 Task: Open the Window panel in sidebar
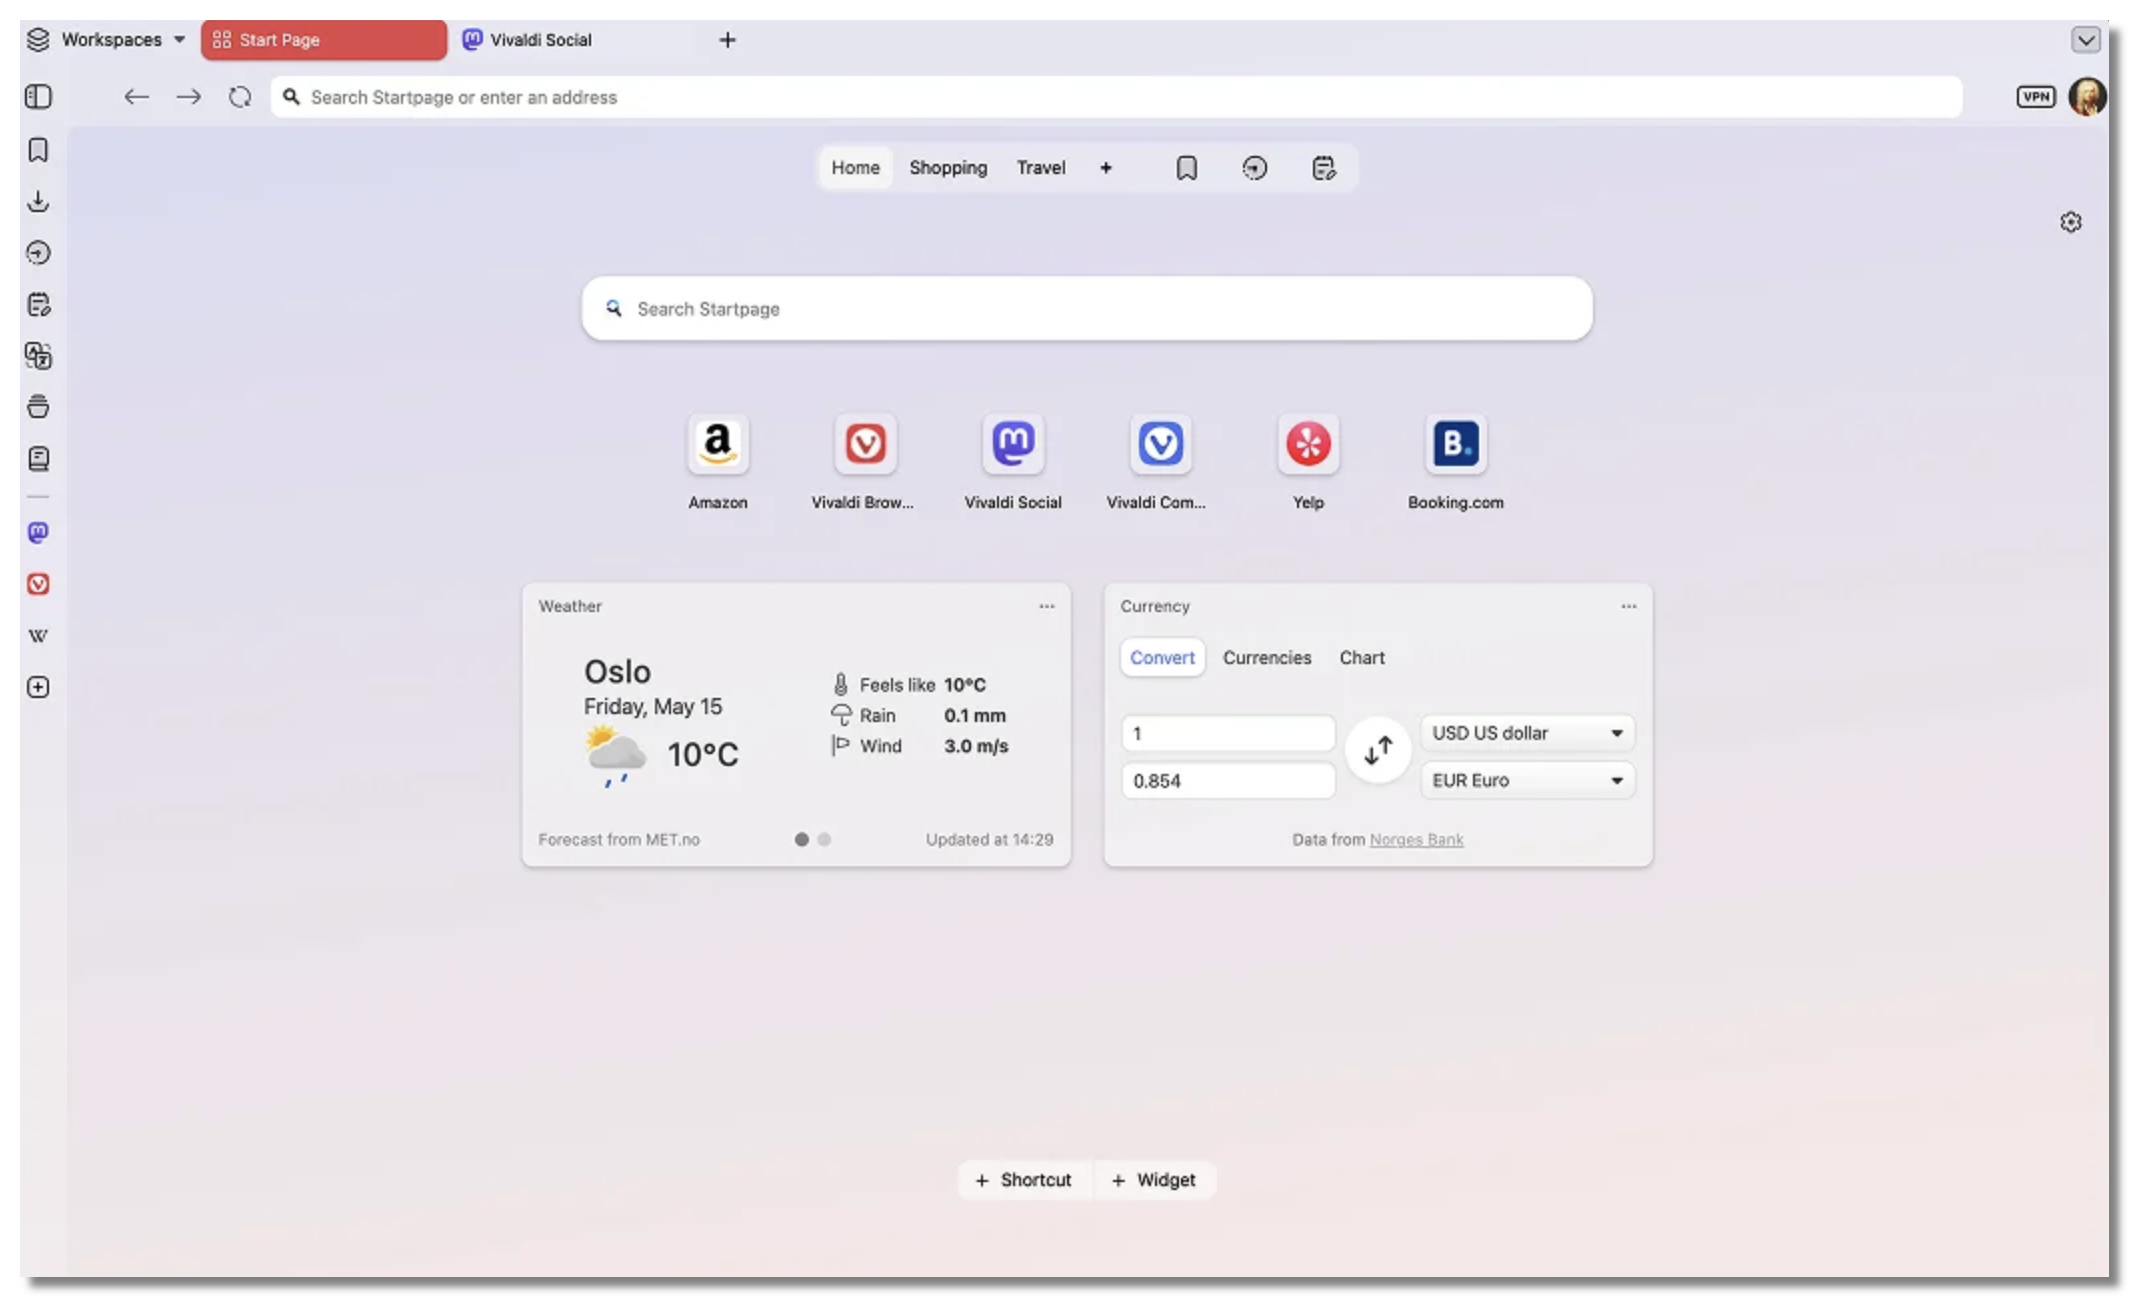point(38,407)
